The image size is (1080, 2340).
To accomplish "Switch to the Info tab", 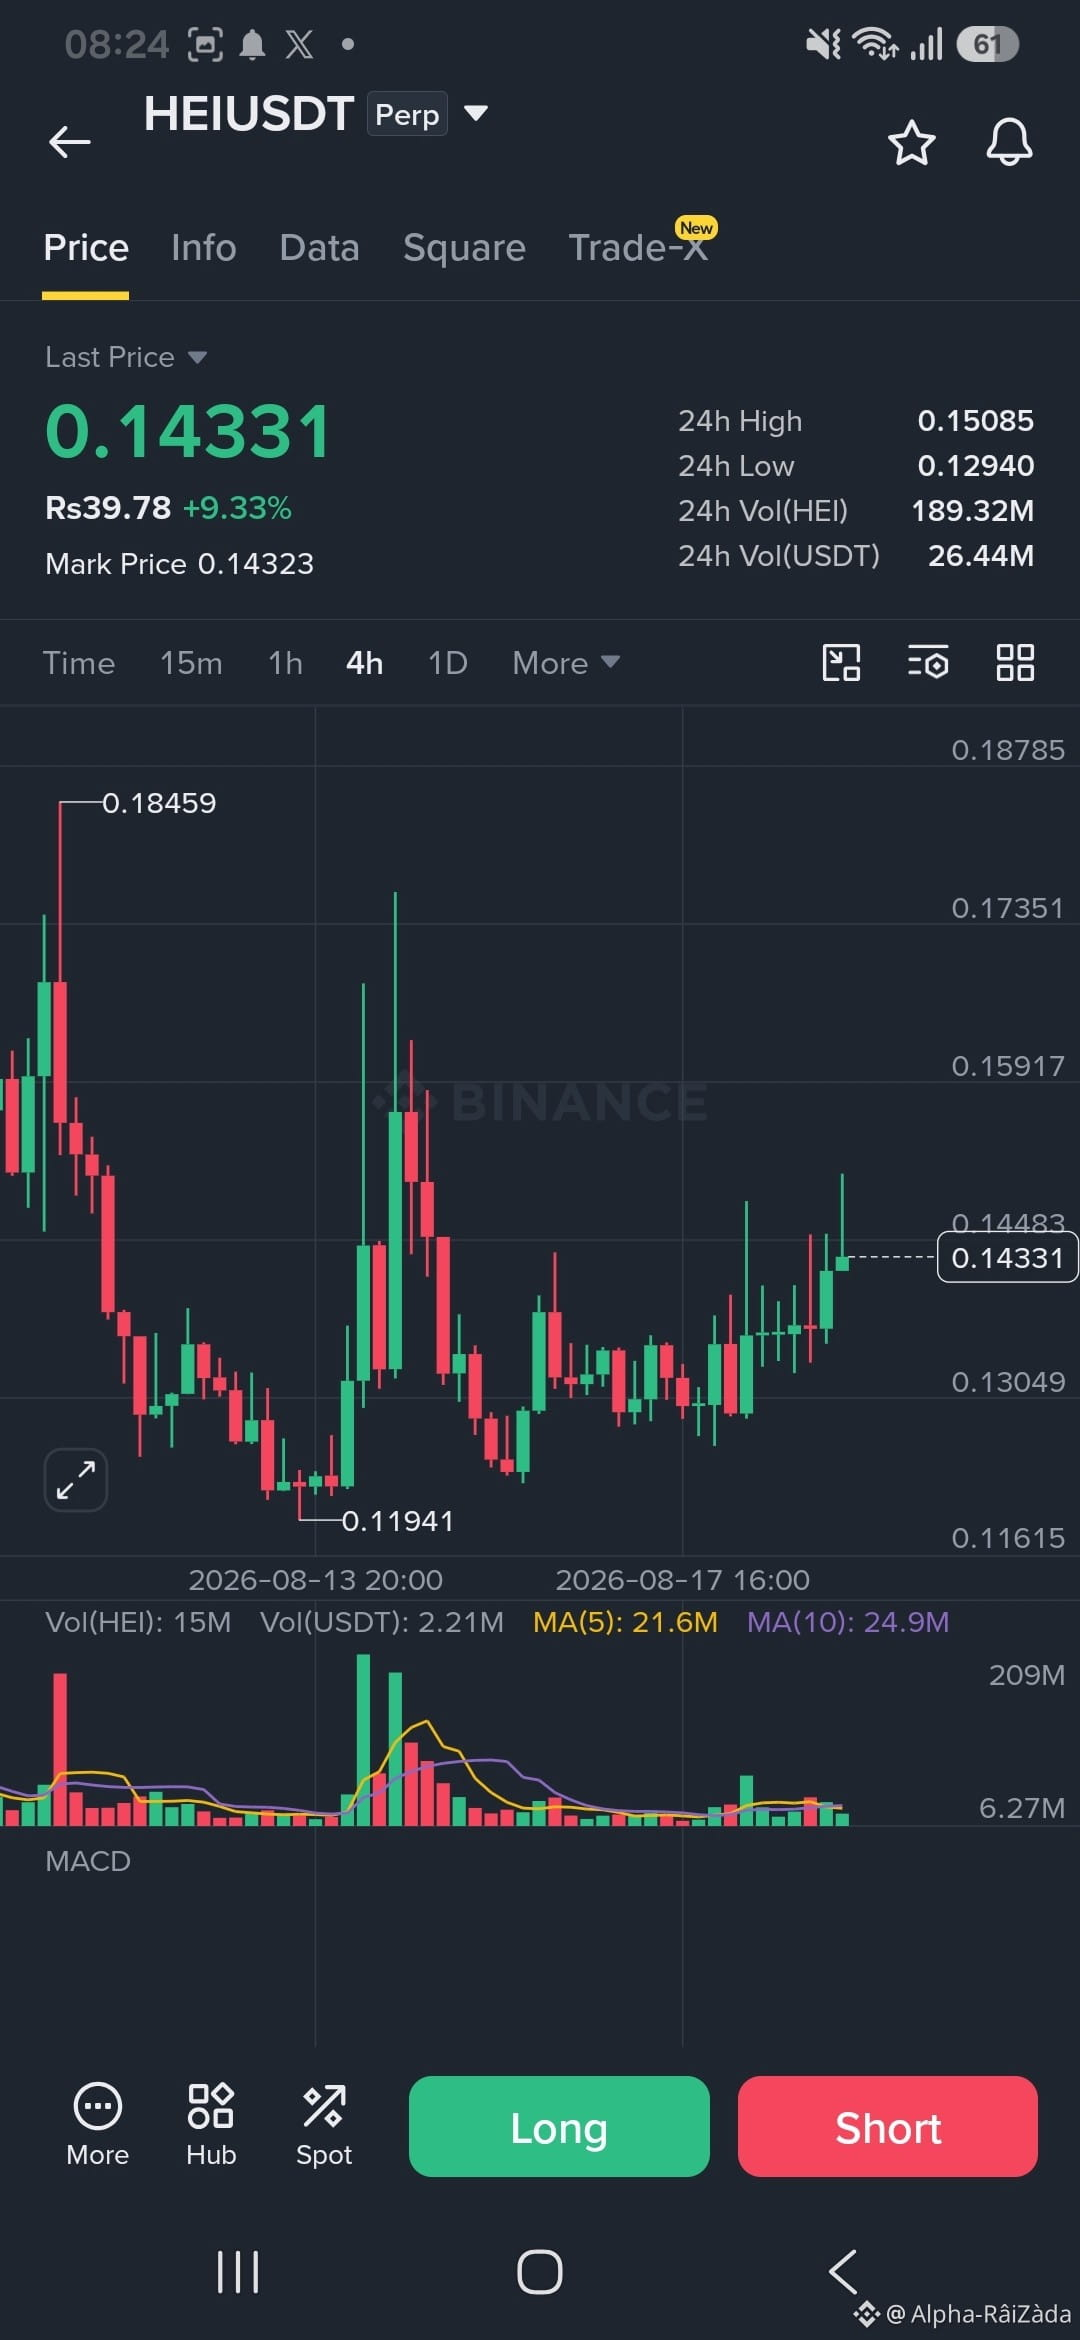I will tap(204, 248).
